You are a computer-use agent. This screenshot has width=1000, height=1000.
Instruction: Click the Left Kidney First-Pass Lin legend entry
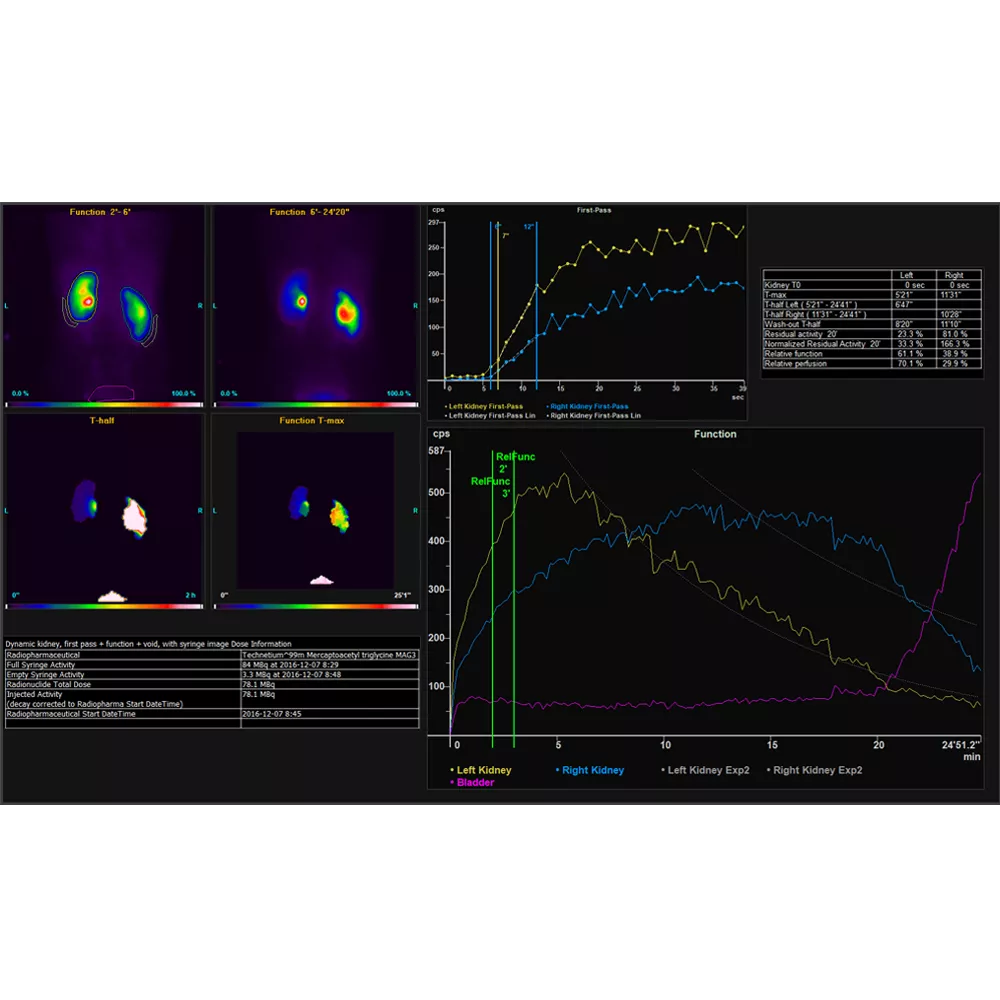pyautogui.click(x=490, y=416)
